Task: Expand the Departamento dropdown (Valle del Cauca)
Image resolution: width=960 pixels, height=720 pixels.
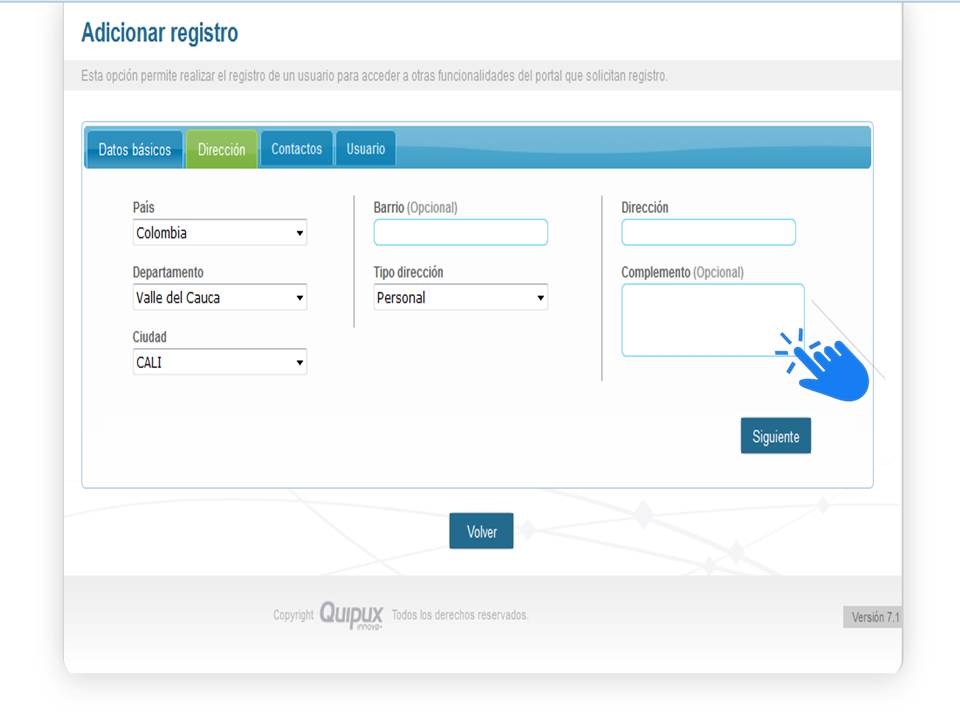Action: click(x=219, y=298)
